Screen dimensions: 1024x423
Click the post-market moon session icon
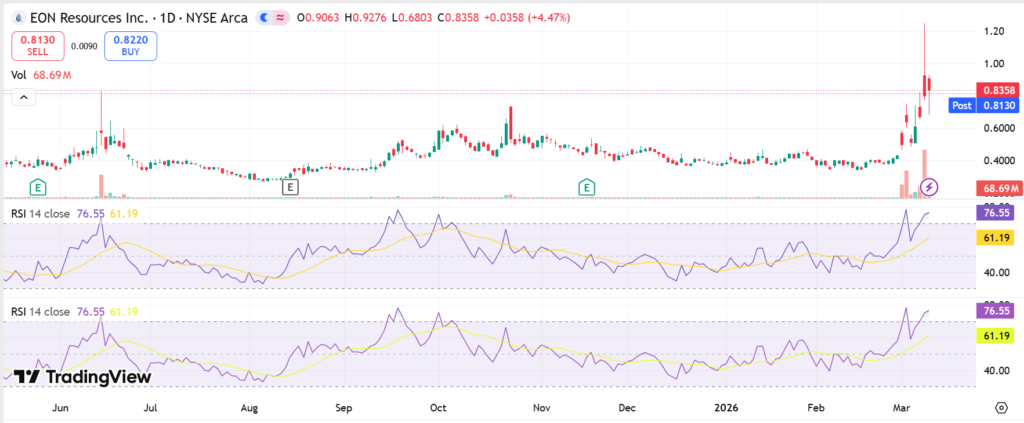pyautogui.click(x=264, y=18)
